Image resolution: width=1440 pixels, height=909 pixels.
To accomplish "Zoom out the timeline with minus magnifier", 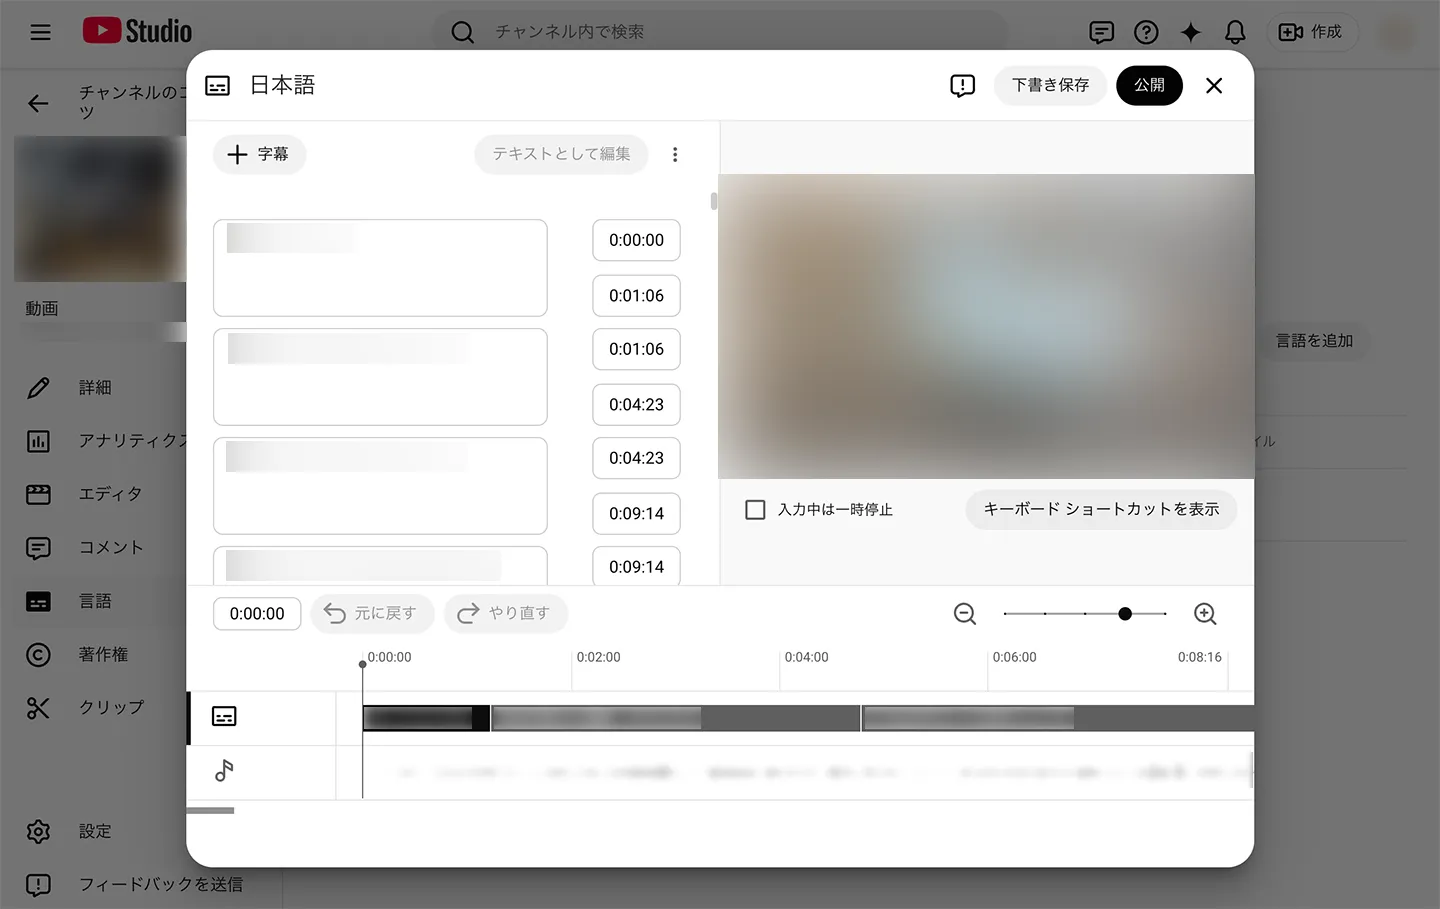I will (965, 614).
